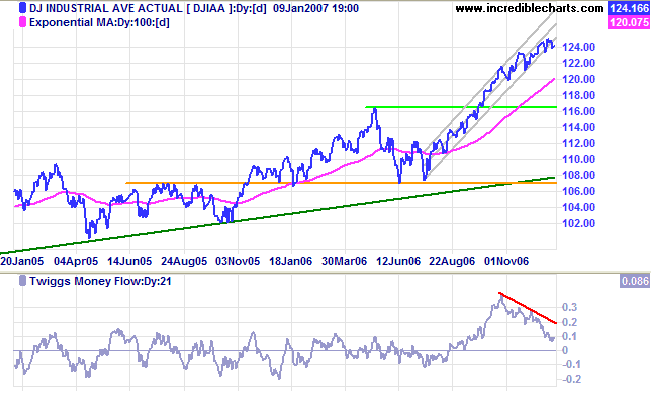Click the 116.00 price axis label
The image size is (651, 395).
[x=578, y=111]
